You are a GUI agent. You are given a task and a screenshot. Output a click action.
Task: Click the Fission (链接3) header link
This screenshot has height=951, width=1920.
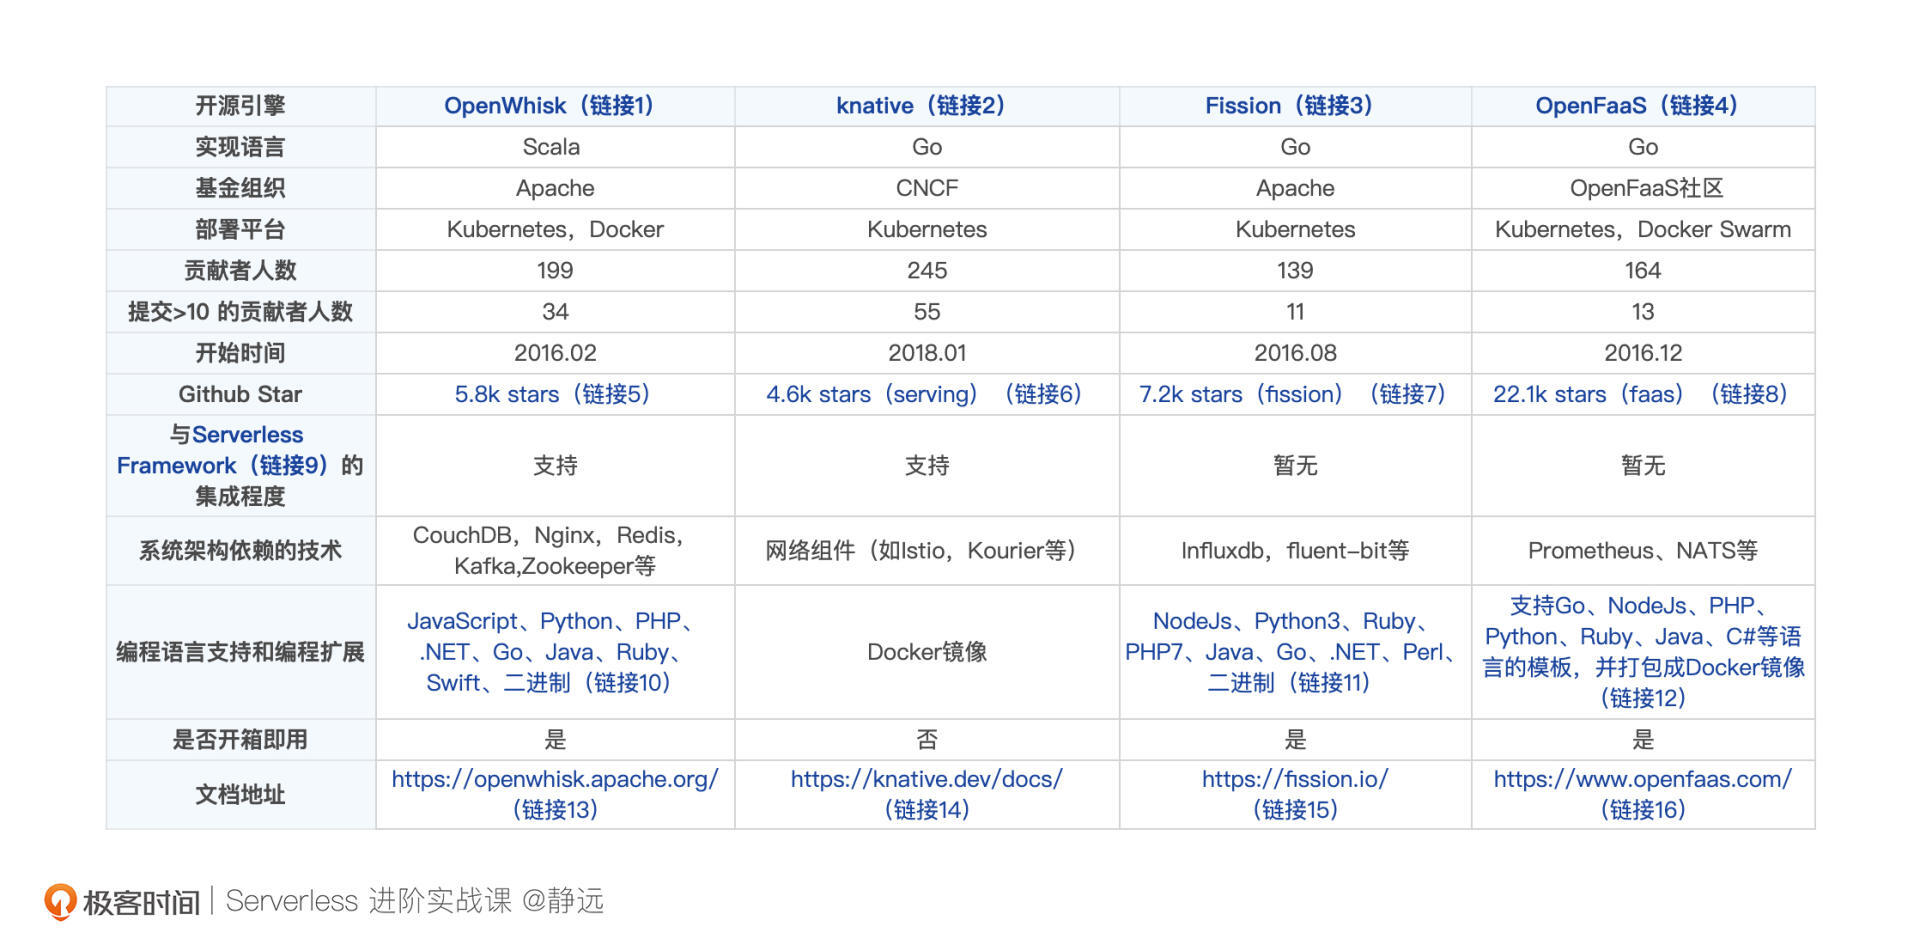[1288, 106]
